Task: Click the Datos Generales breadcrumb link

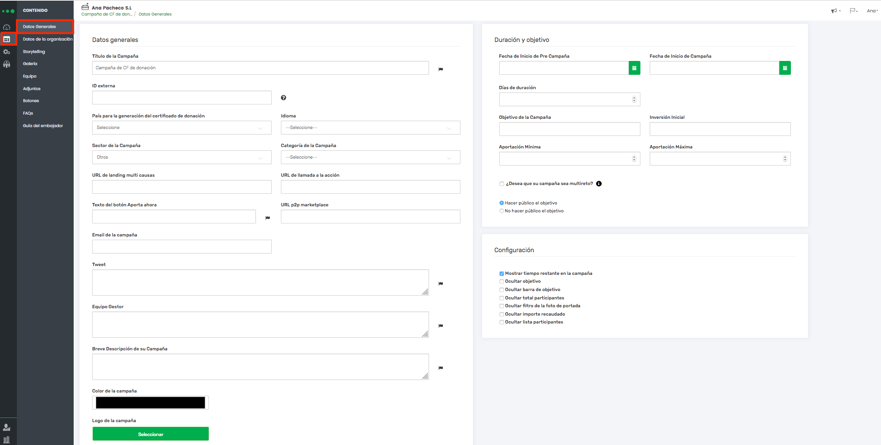Action: click(x=155, y=14)
